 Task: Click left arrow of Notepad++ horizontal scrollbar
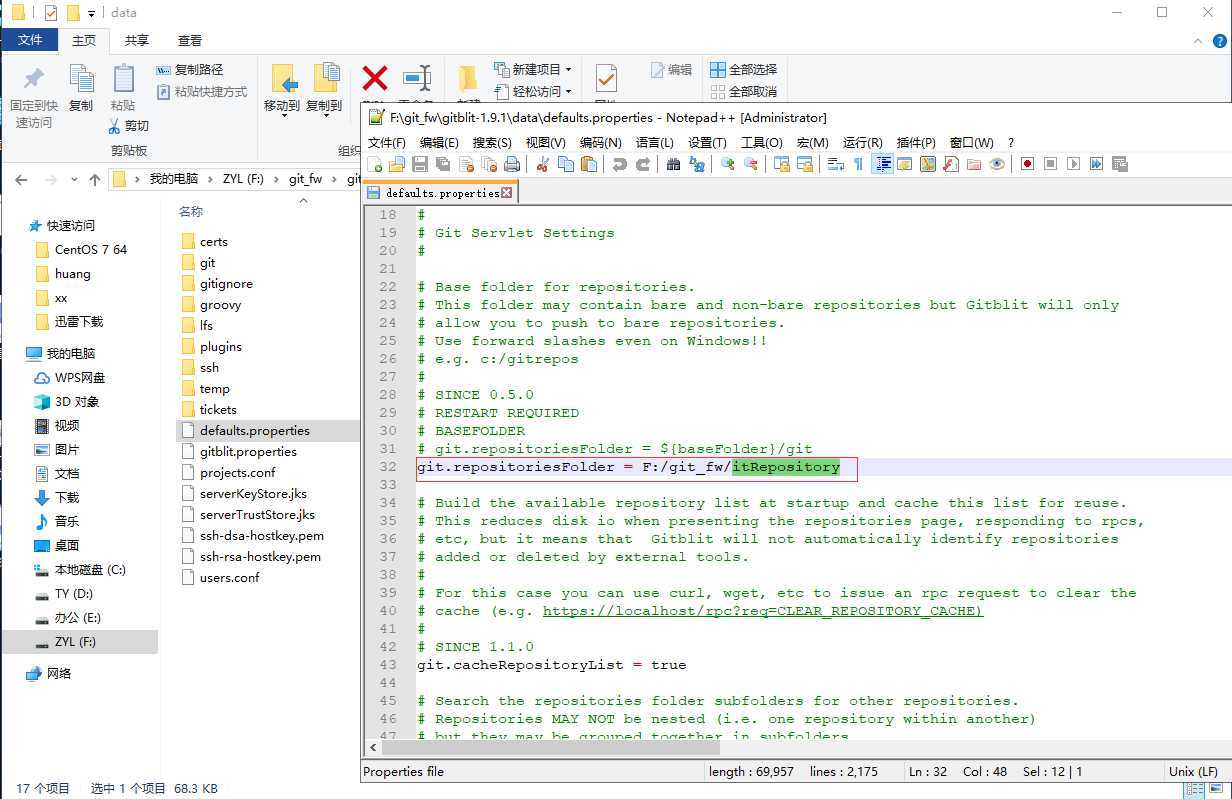(373, 747)
